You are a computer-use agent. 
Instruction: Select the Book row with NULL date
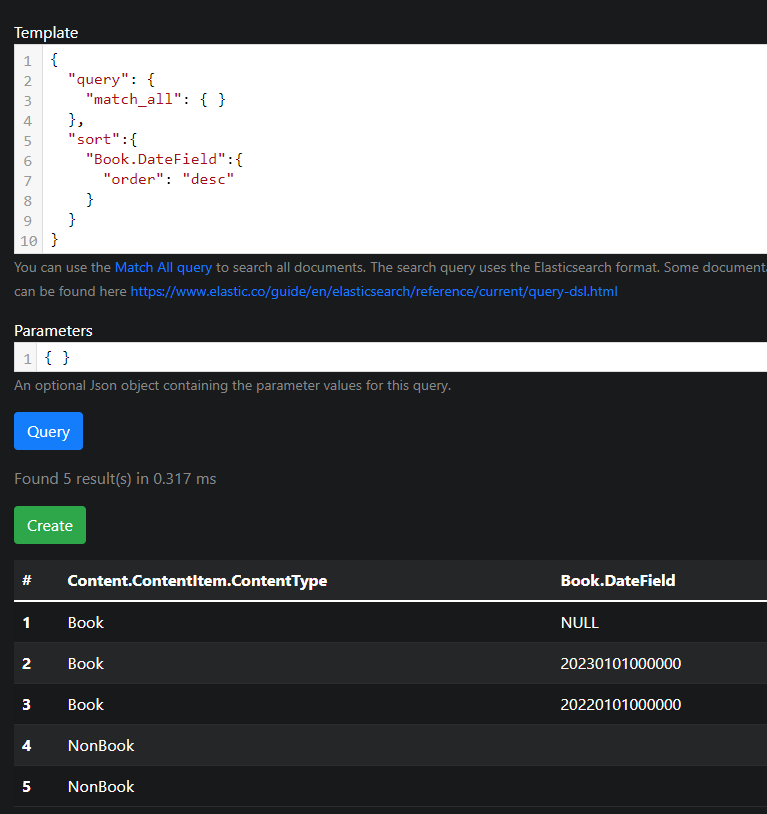300,622
